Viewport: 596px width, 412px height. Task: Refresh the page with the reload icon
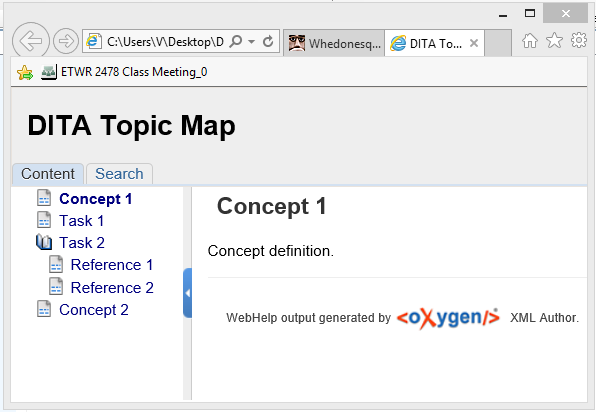pos(268,41)
